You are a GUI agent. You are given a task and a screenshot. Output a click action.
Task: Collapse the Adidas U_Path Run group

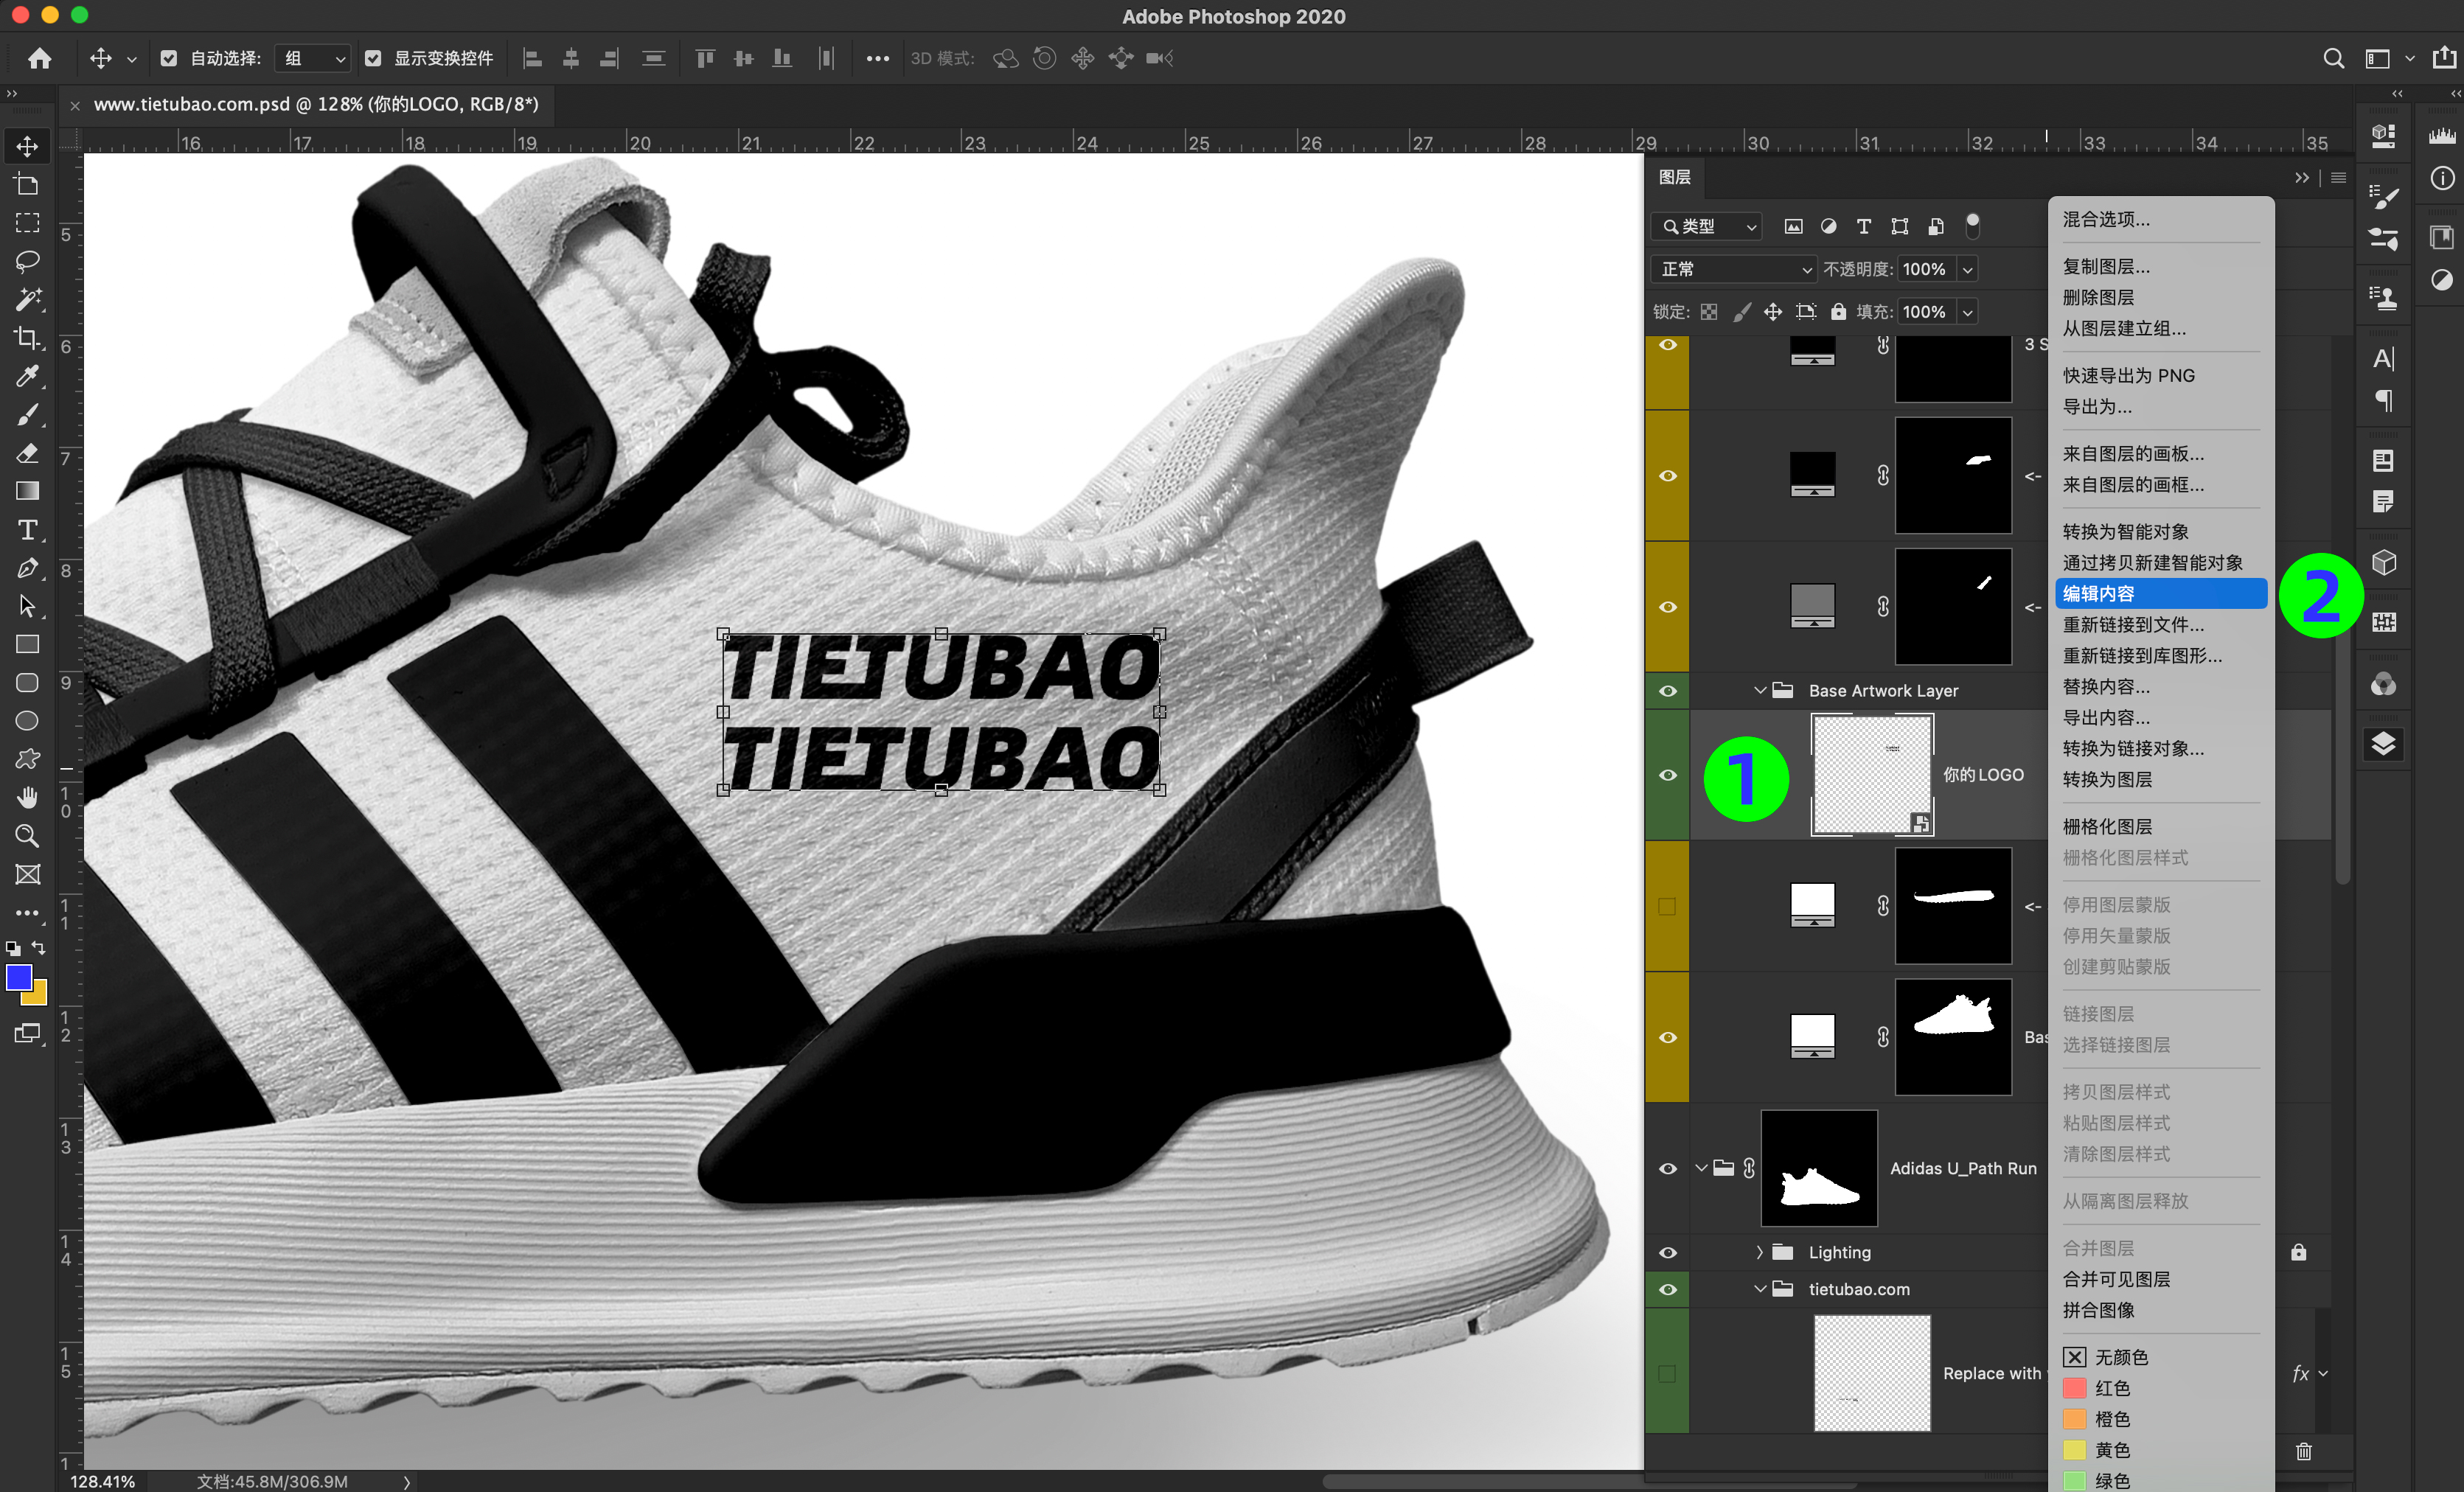(x=1701, y=1168)
